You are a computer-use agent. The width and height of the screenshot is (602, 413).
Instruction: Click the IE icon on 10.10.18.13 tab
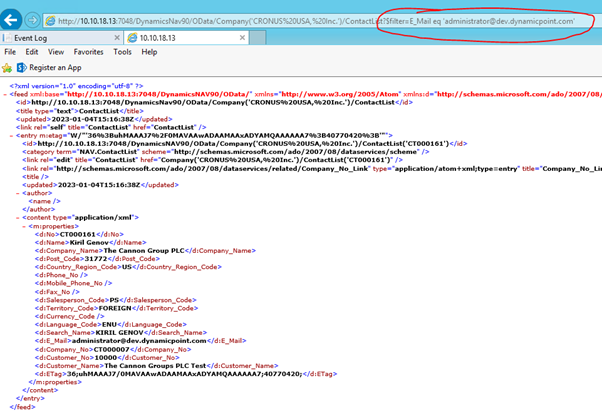pyautogui.click(x=132, y=38)
